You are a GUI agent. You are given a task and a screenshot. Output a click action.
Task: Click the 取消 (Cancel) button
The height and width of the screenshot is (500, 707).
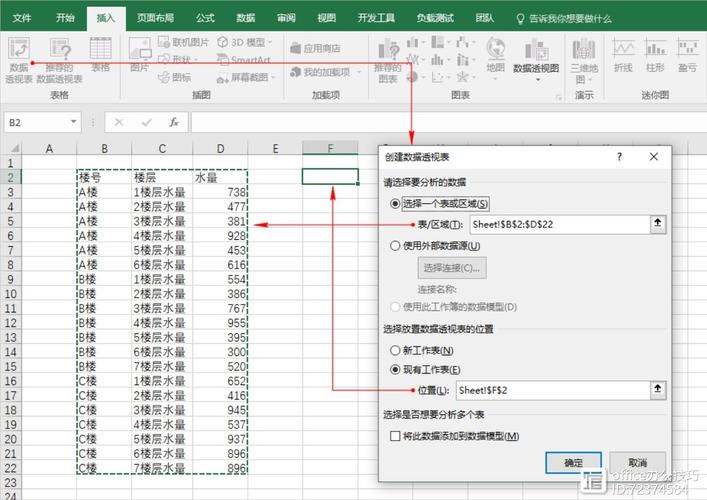click(x=638, y=463)
